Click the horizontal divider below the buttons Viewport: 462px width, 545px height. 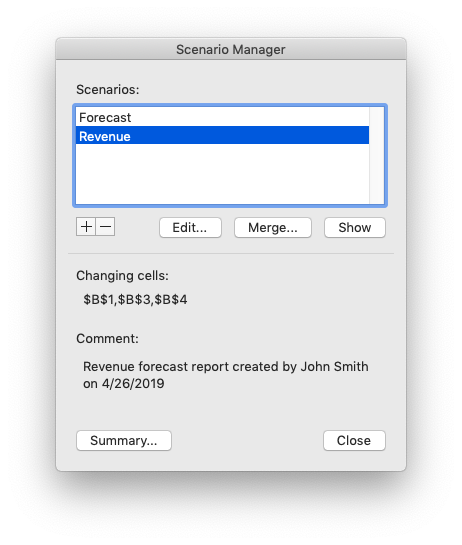point(231,254)
